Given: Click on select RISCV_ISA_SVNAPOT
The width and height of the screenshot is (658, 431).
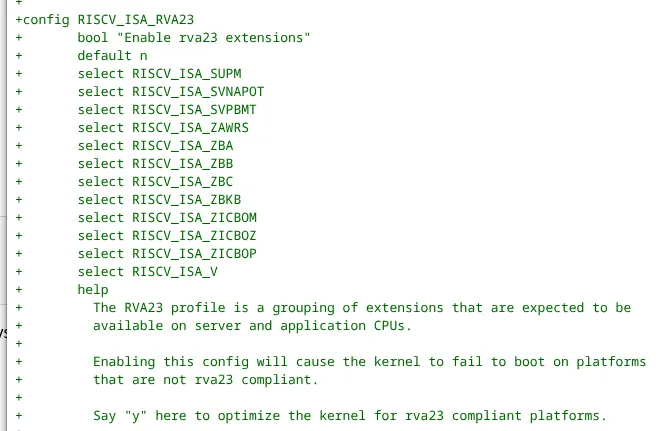Looking at the screenshot, I should click(171, 91).
